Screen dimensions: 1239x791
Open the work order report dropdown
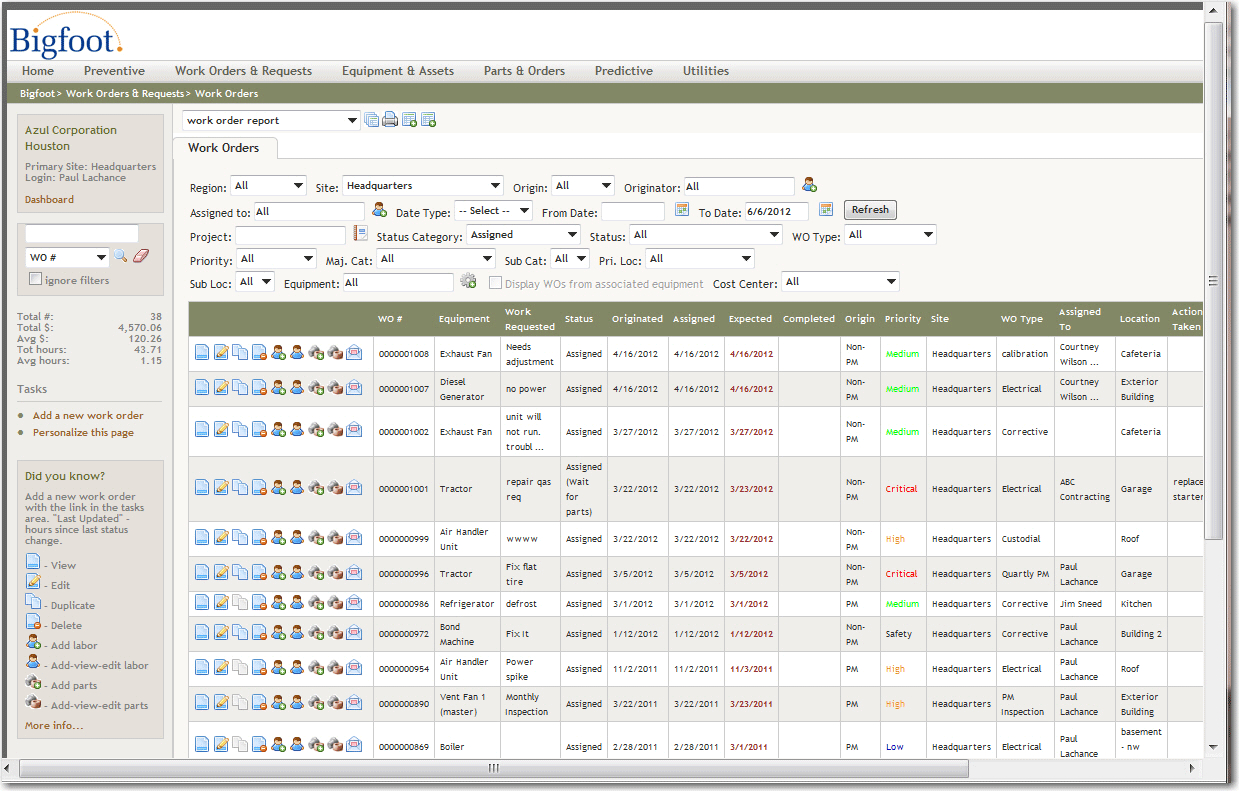click(271, 121)
